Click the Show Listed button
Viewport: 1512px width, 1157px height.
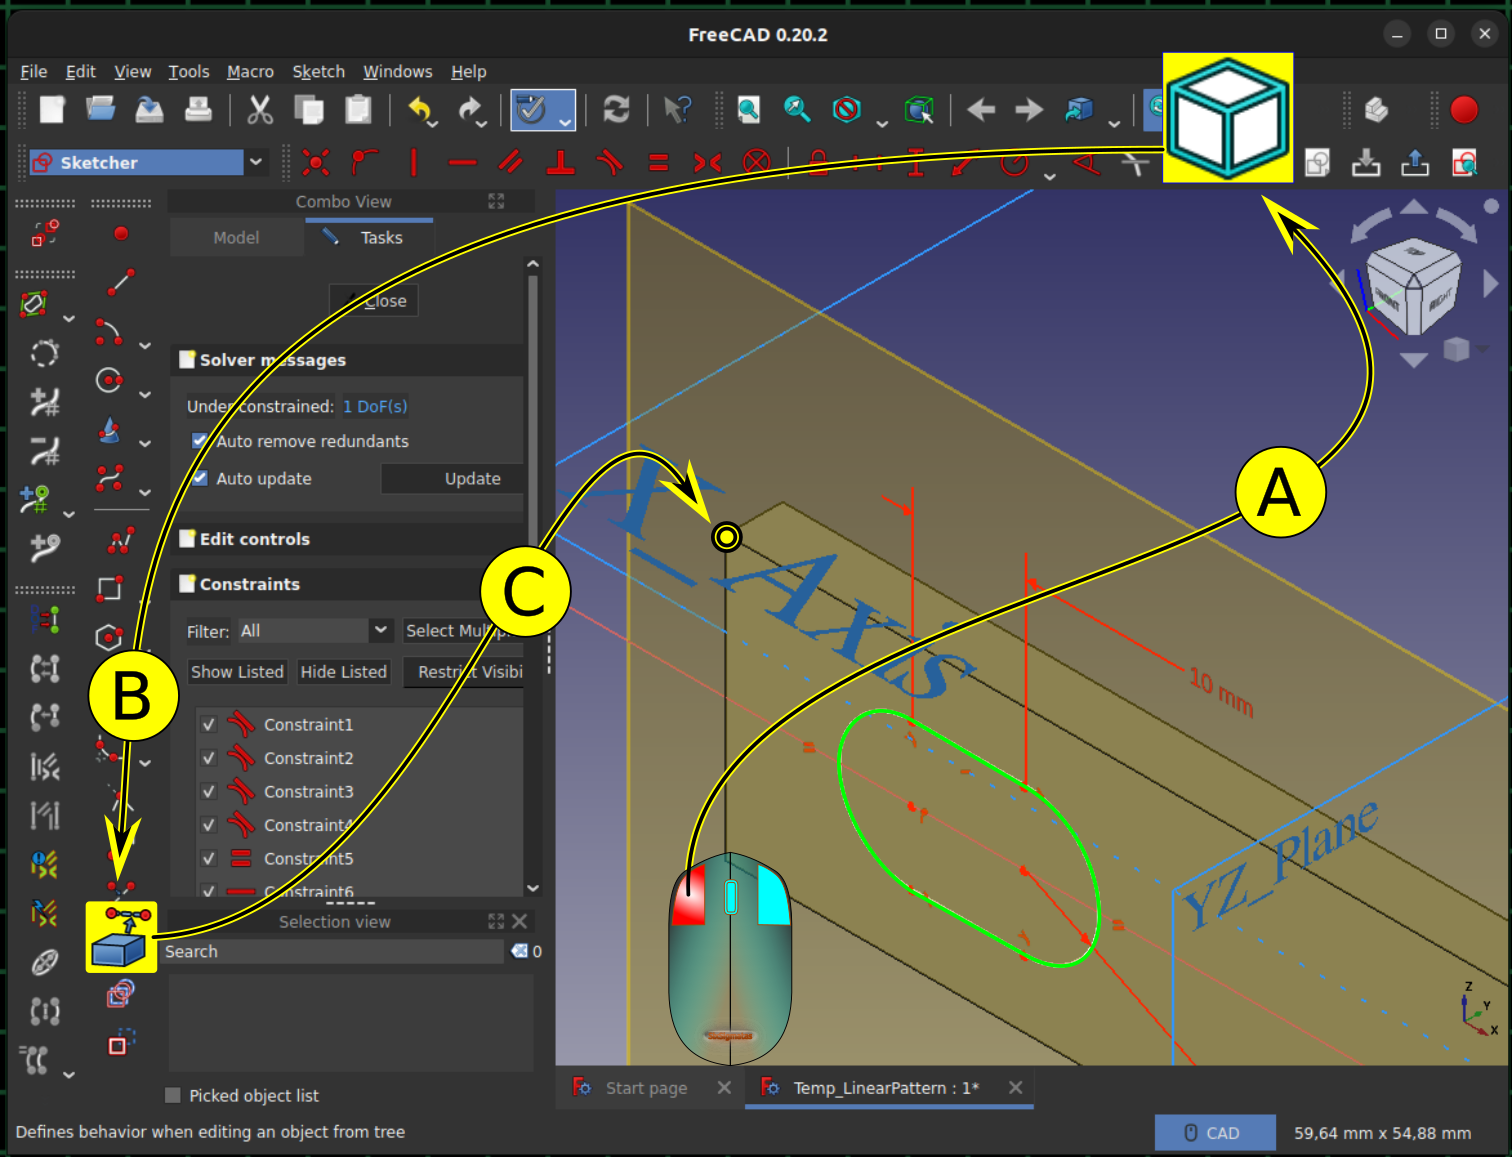[237, 672]
